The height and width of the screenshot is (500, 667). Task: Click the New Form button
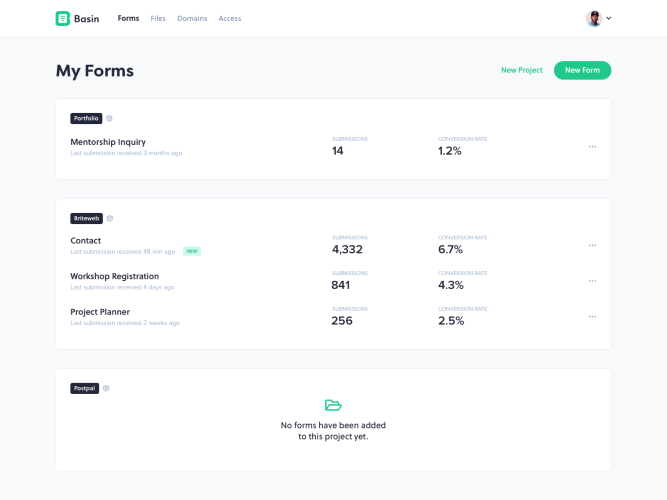click(582, 70)
